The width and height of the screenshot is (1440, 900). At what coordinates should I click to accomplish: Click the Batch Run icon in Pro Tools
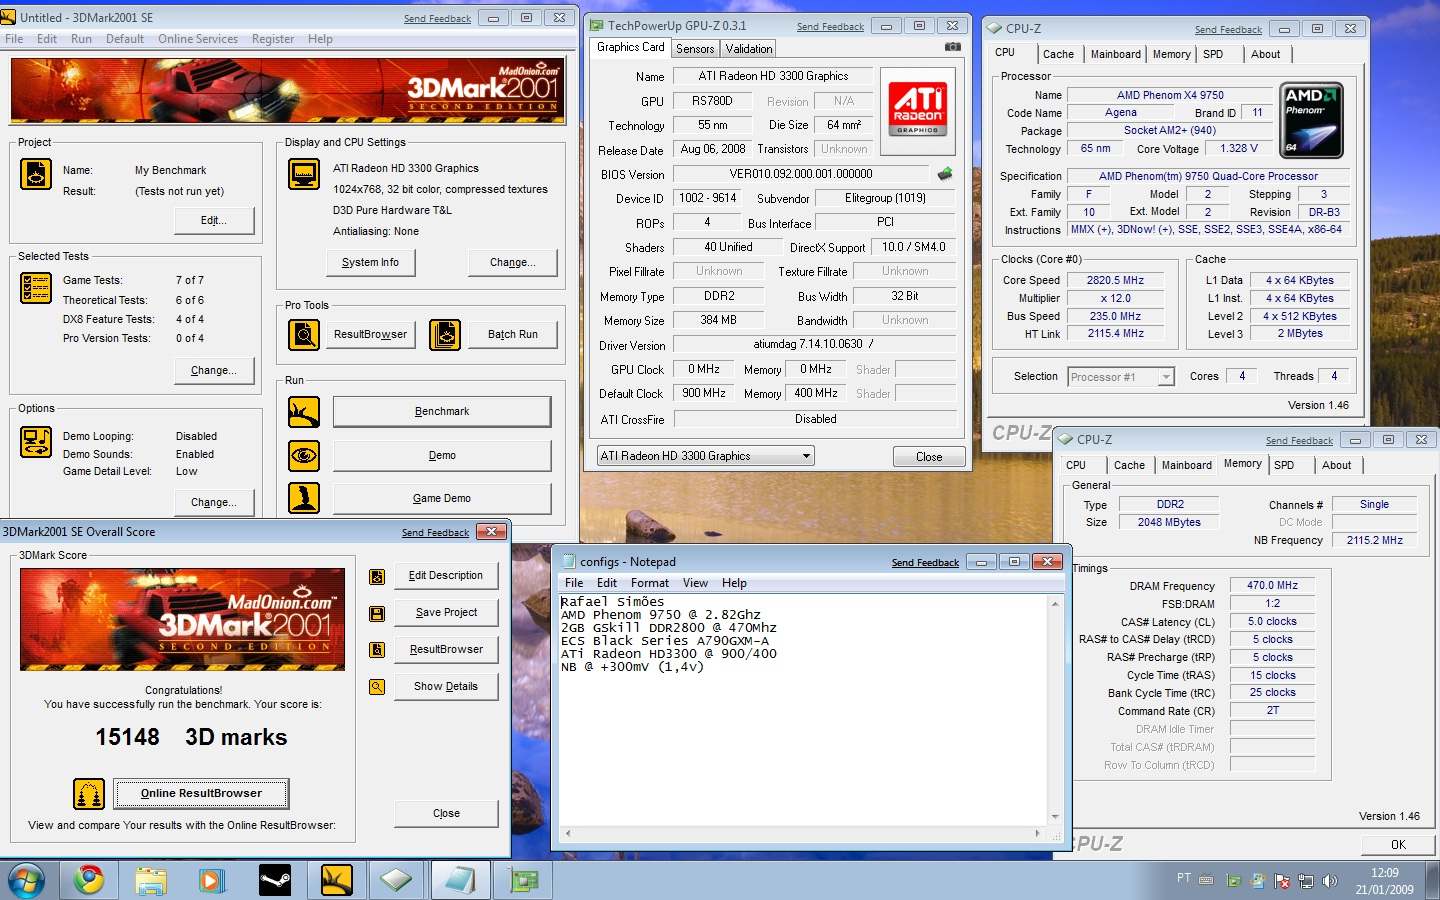(x=445, y=335)
